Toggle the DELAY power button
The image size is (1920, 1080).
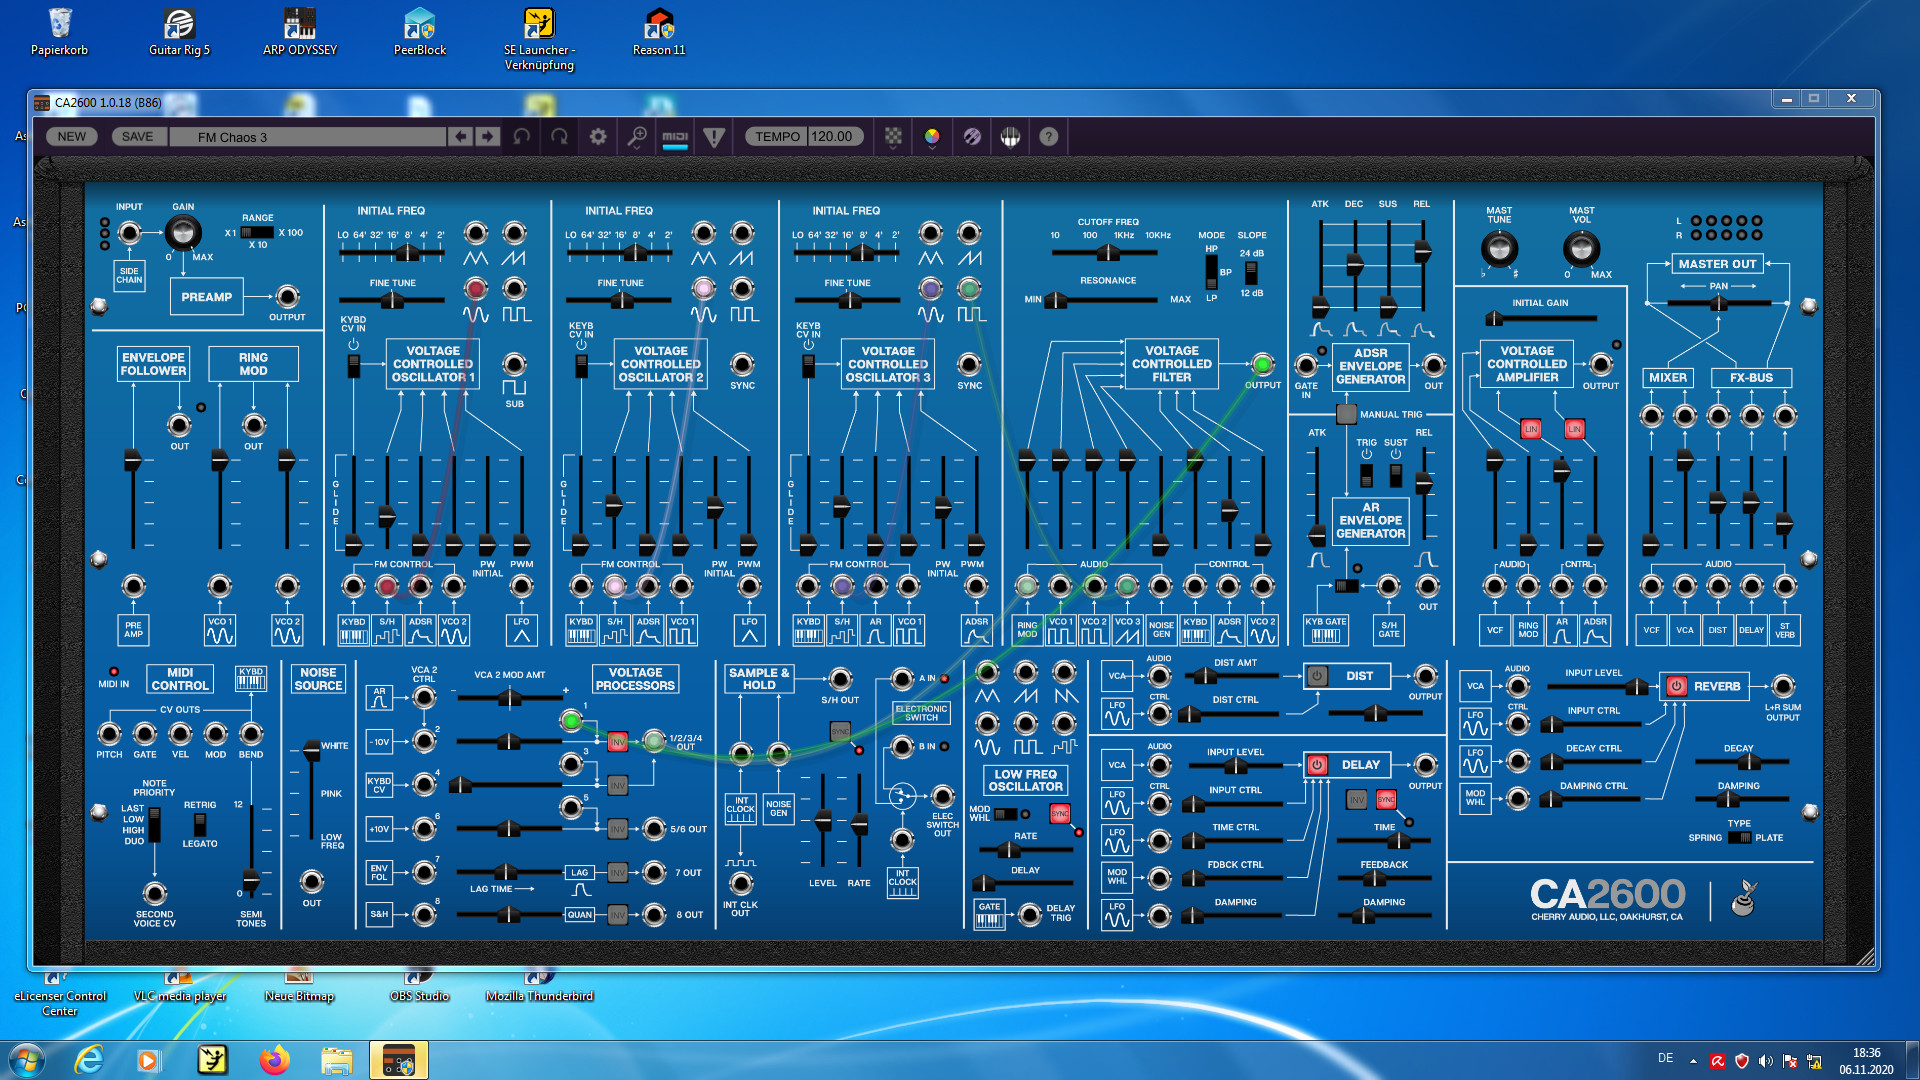(x=1317, y=765)
